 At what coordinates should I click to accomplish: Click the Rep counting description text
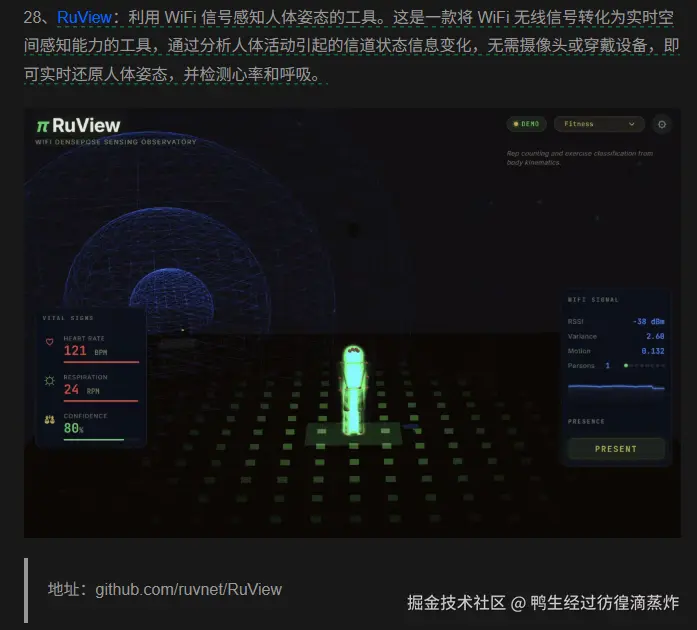(580, 158)
